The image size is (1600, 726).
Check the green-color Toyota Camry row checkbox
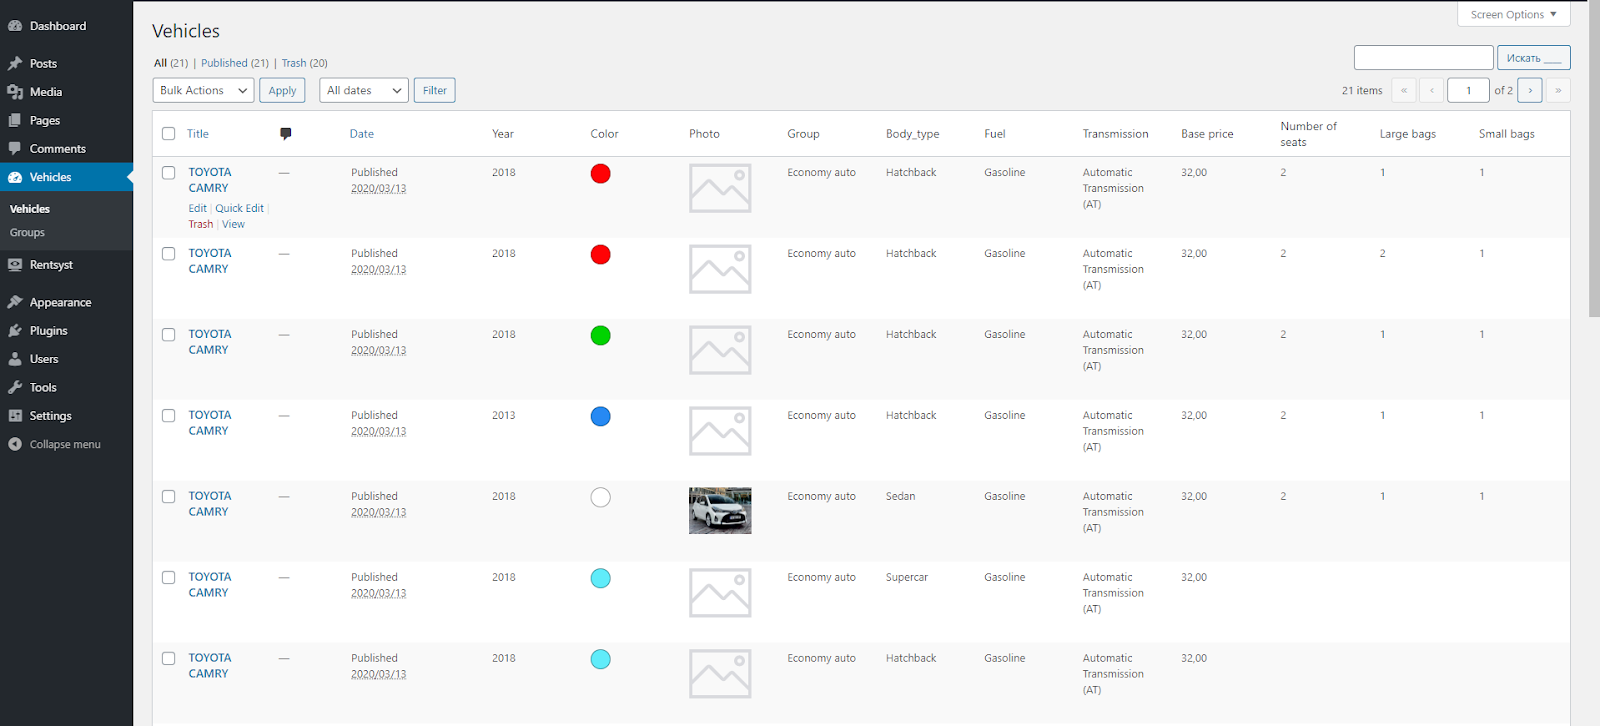[x=169, y=335]
